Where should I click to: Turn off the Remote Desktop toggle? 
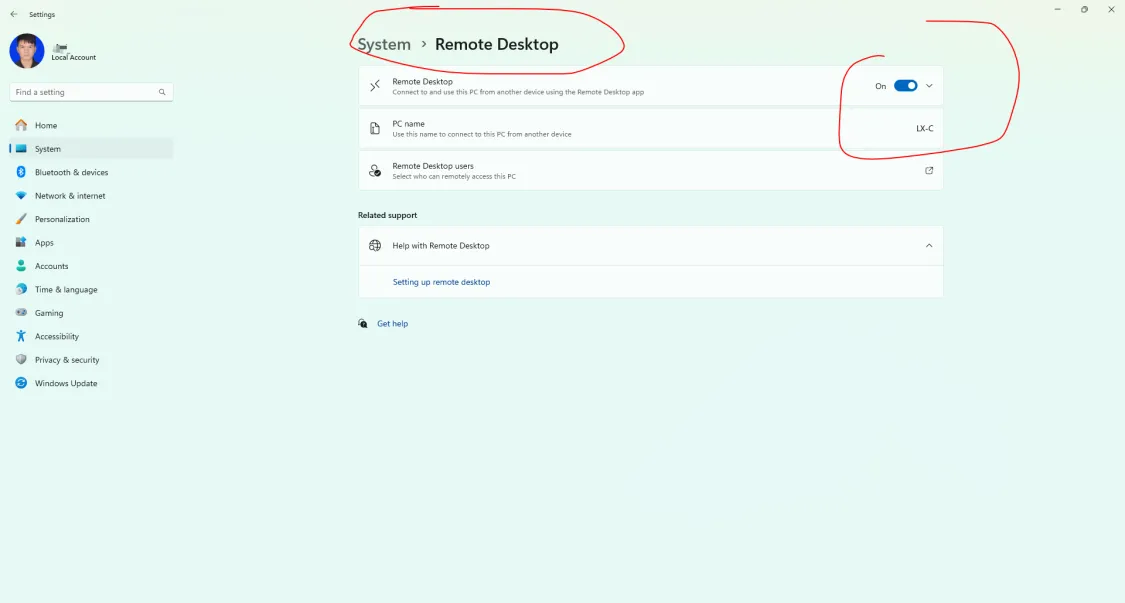pyautogui.click(x=905, y=86)
